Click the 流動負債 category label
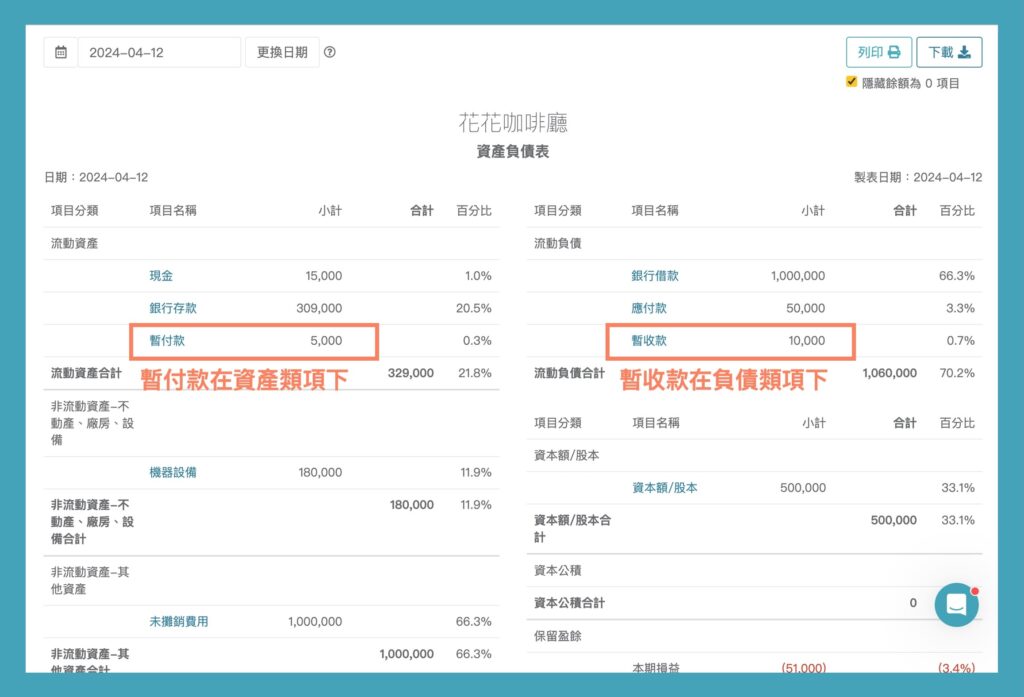This screenshot has width=1024, height=697. click(x=558, y=243)
